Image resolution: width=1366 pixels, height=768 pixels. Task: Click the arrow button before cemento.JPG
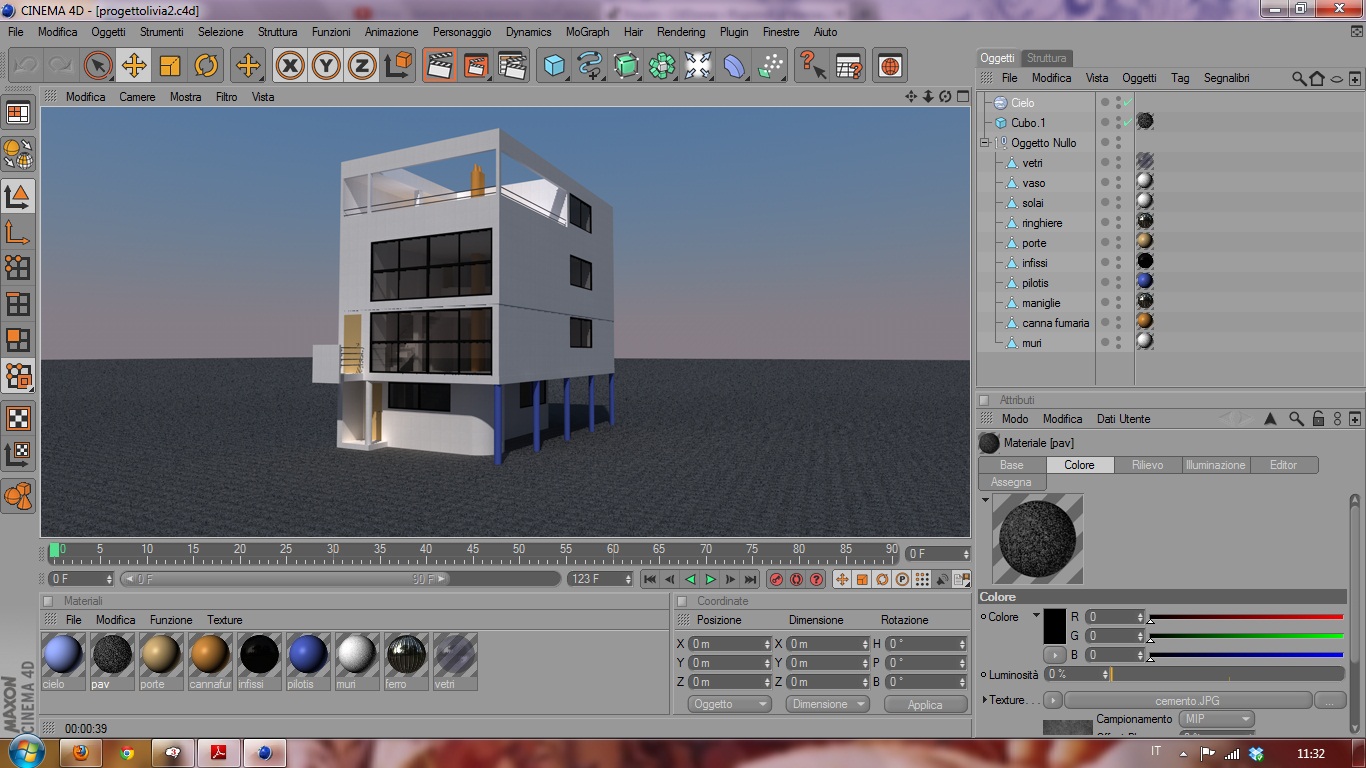tap(1053, 700)
